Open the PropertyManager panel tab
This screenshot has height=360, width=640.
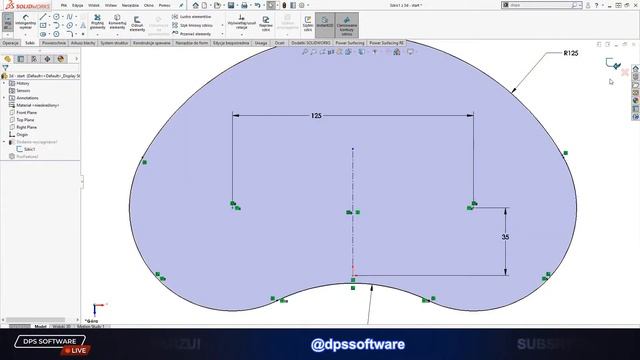point(21,59)
